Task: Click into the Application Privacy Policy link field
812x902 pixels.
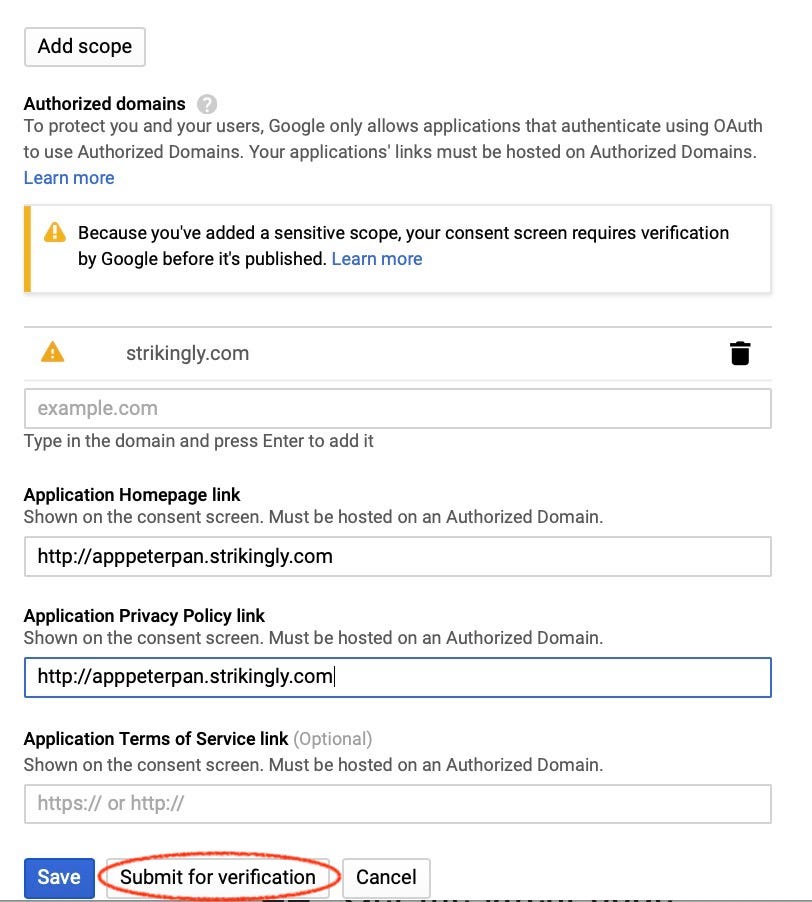Action: 397,677
